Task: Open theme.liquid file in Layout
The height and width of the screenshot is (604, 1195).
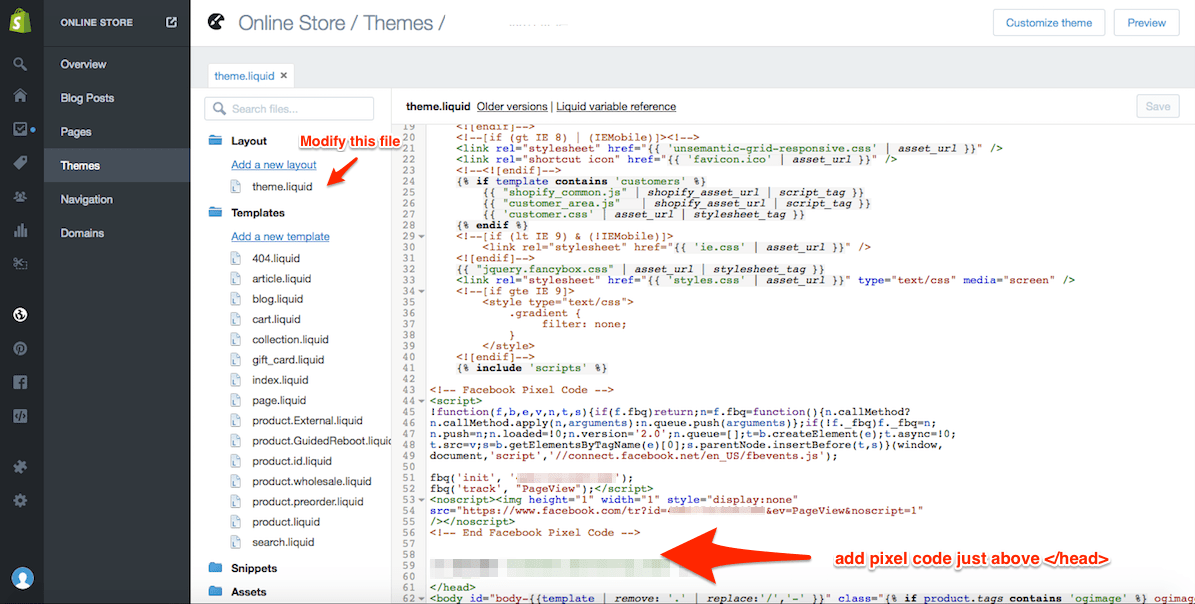Action: (282, 186)
